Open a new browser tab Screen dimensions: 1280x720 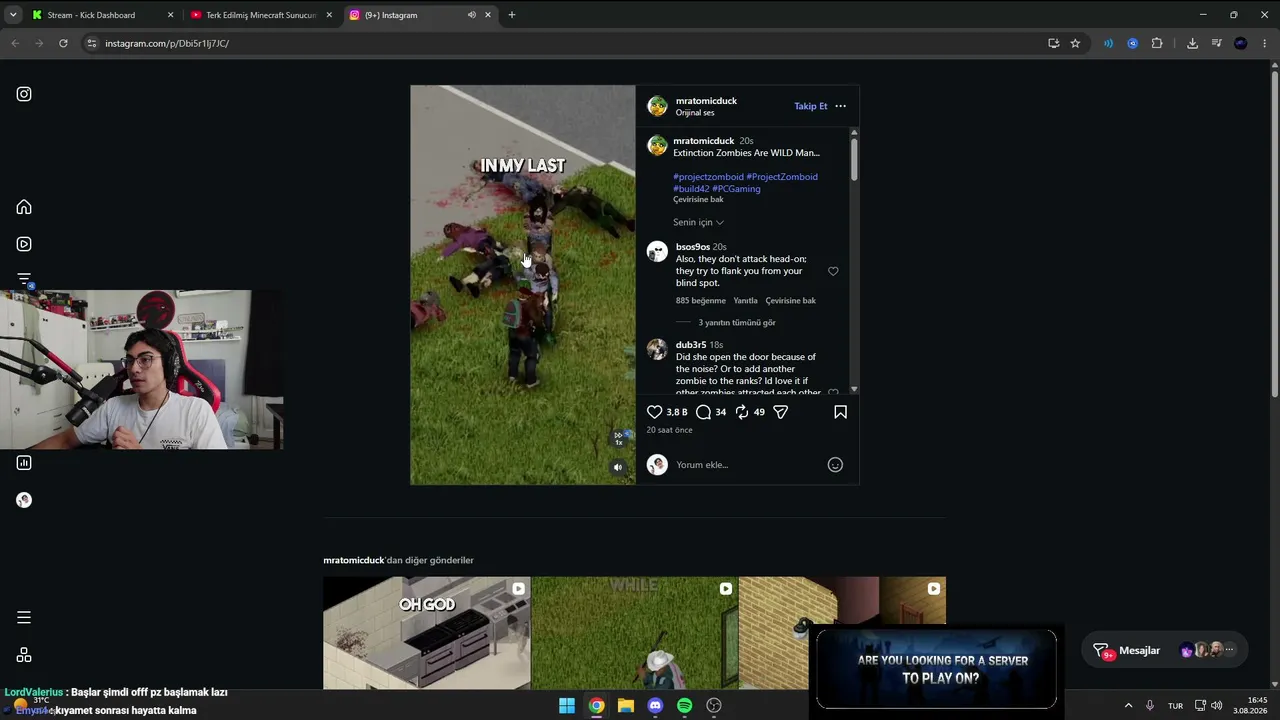click(x=512, y=15)
